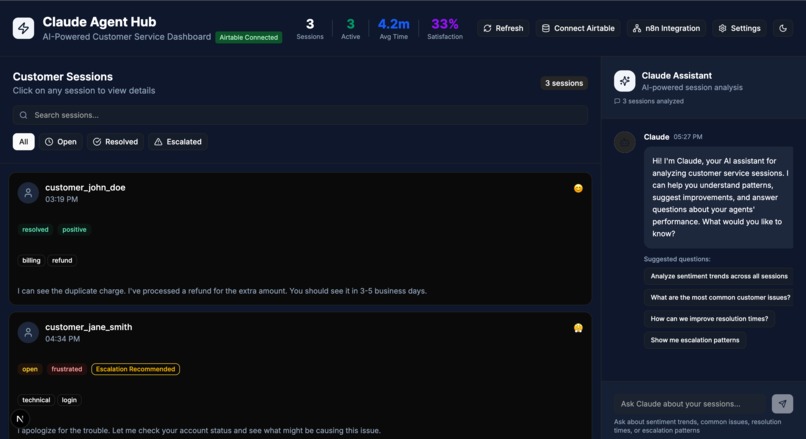
Task: Click the 4.2m Avg Time stat
Action: point(394,29)
